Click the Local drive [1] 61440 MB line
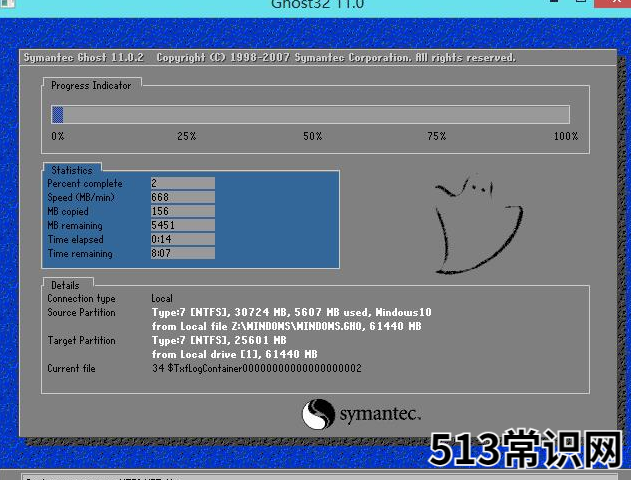Screen dimensions: 631x480 click(235, 354)
